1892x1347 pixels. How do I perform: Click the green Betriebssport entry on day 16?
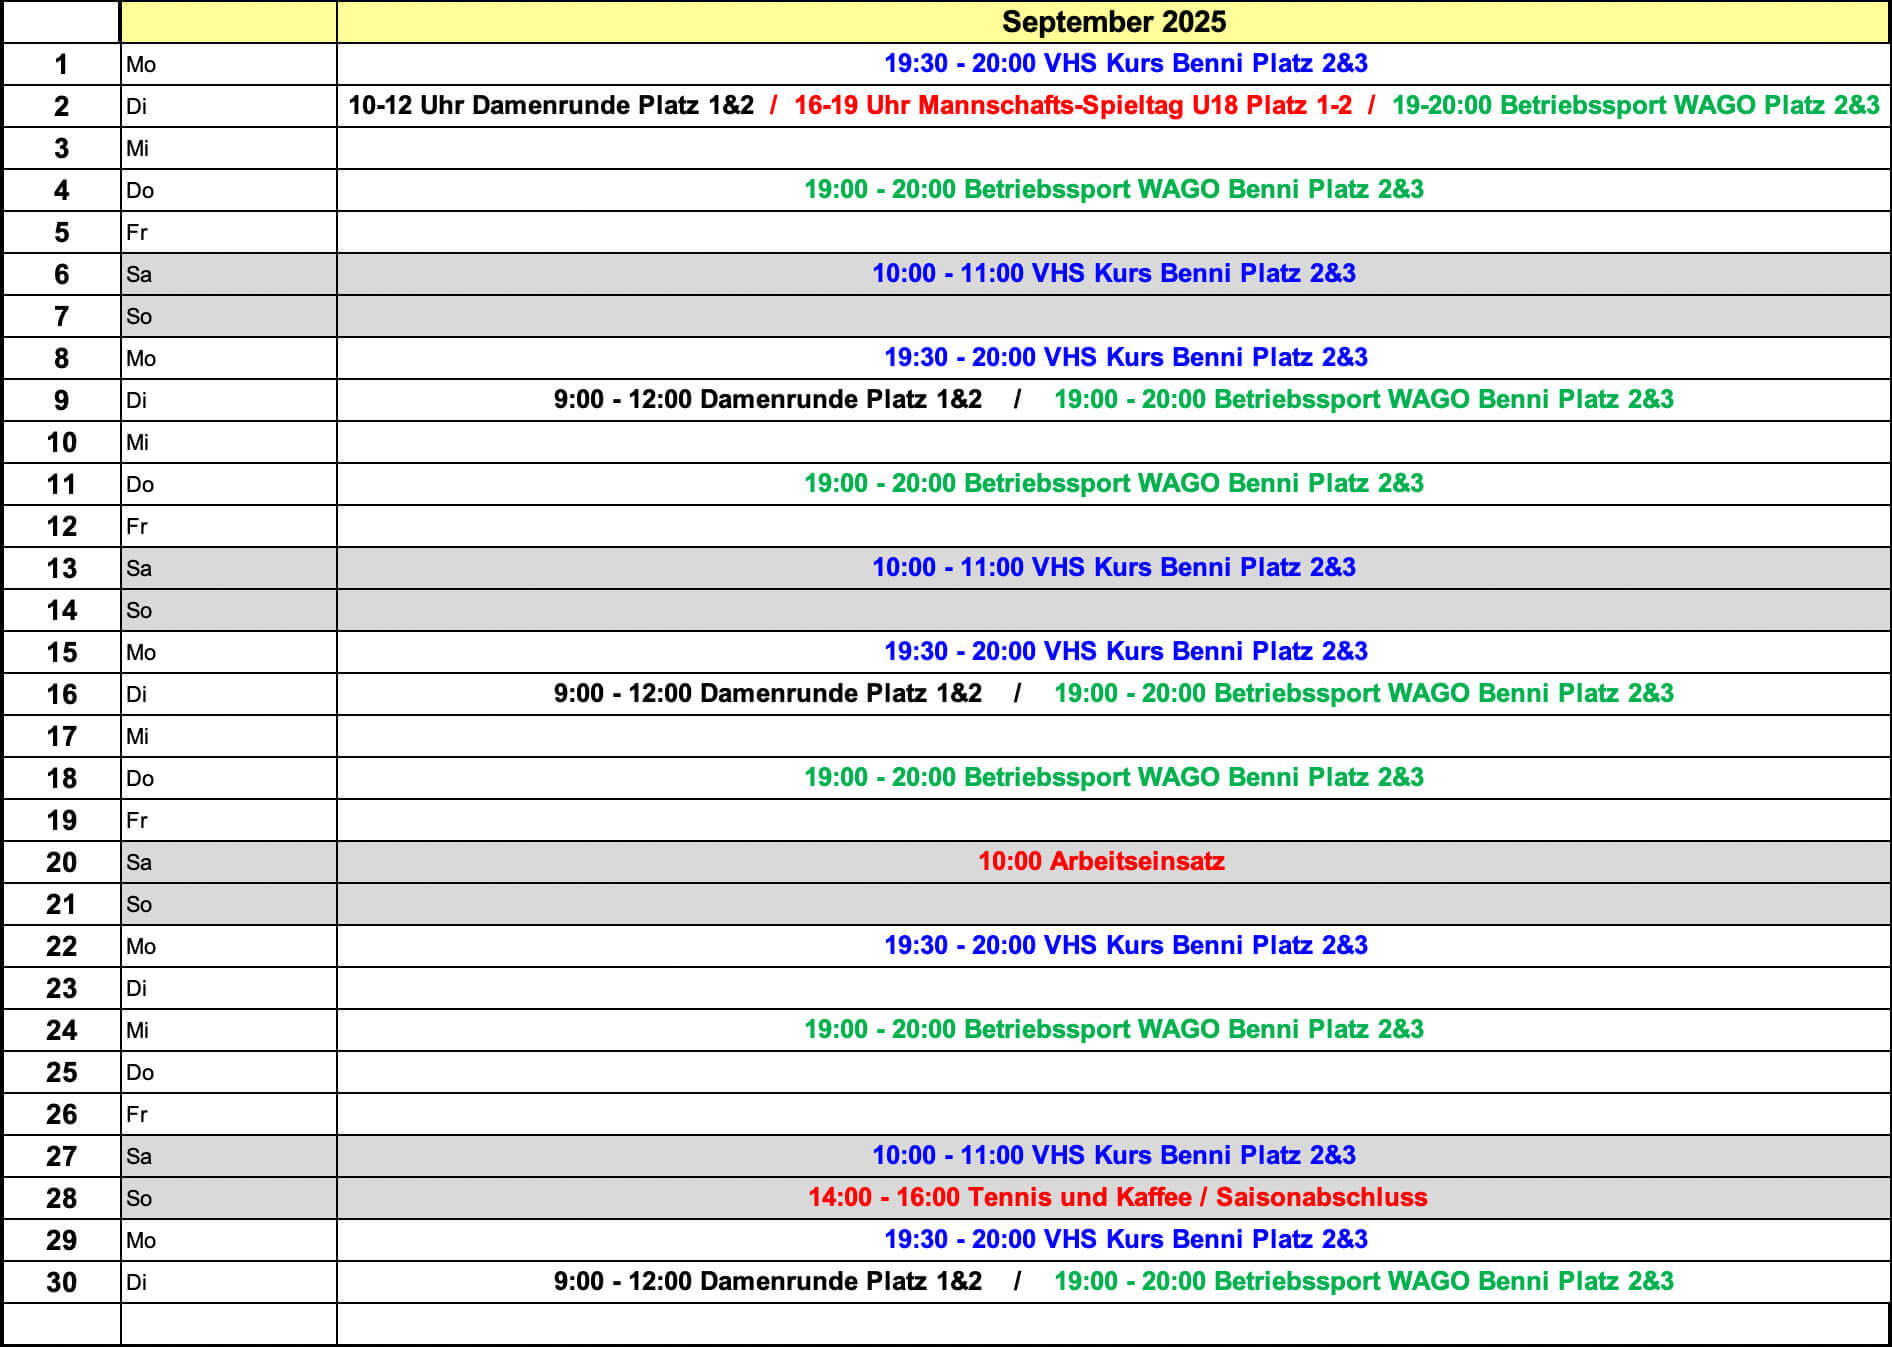(x=1363, y=693)
